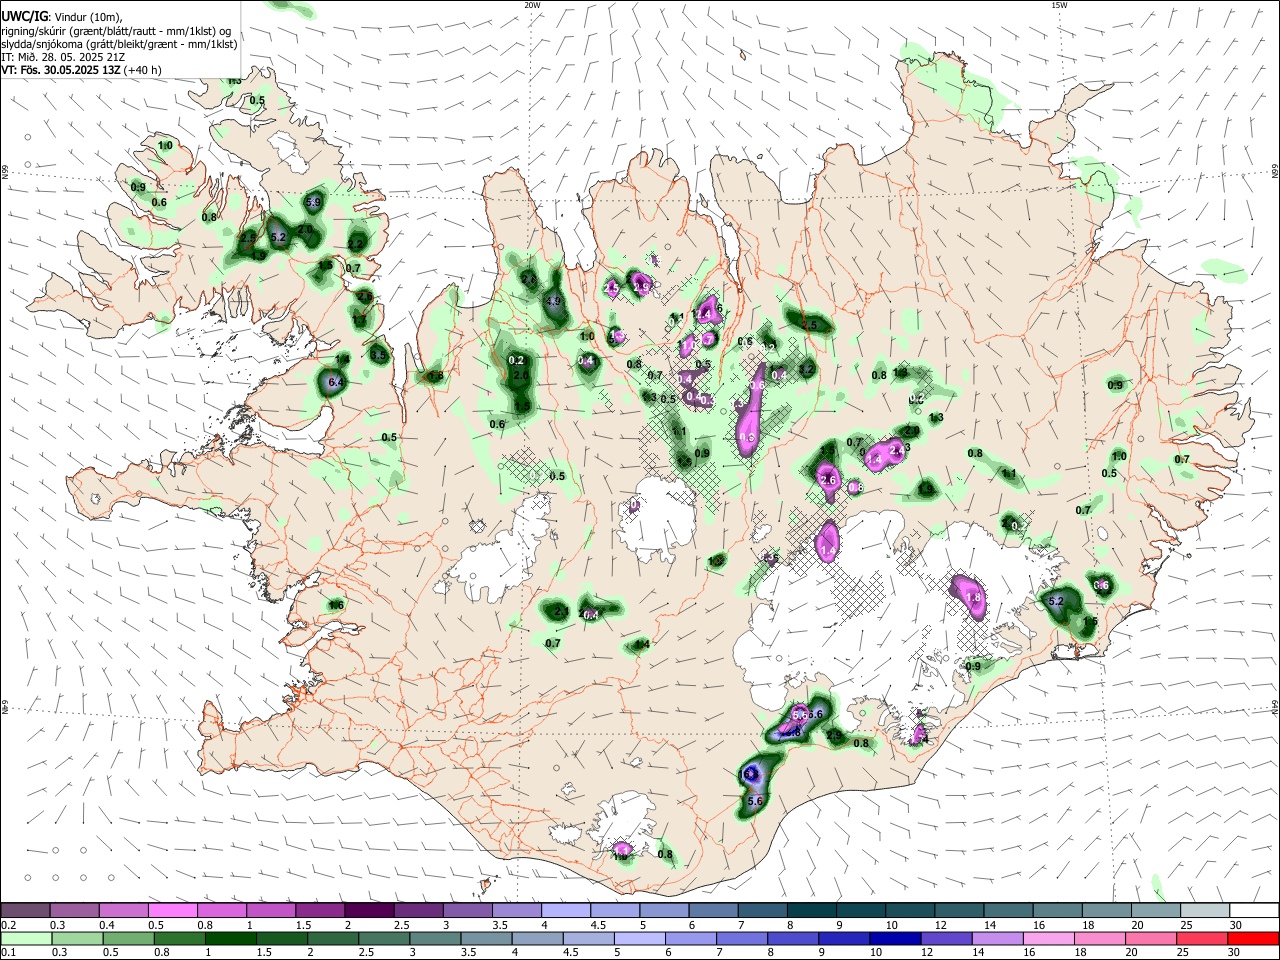1280x960 pixels.
Task: Choose lower legend swatch between 4 and 4.5
Action: click(x=537, y=938)
